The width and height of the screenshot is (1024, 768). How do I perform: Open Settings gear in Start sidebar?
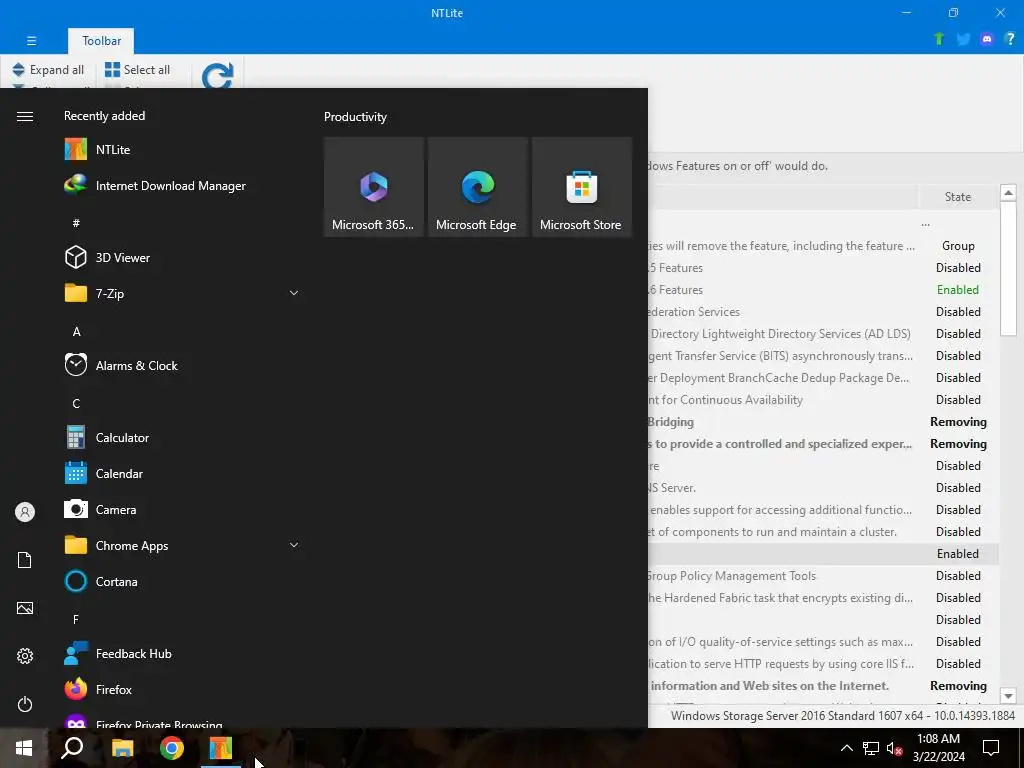[x=25, y=656]
